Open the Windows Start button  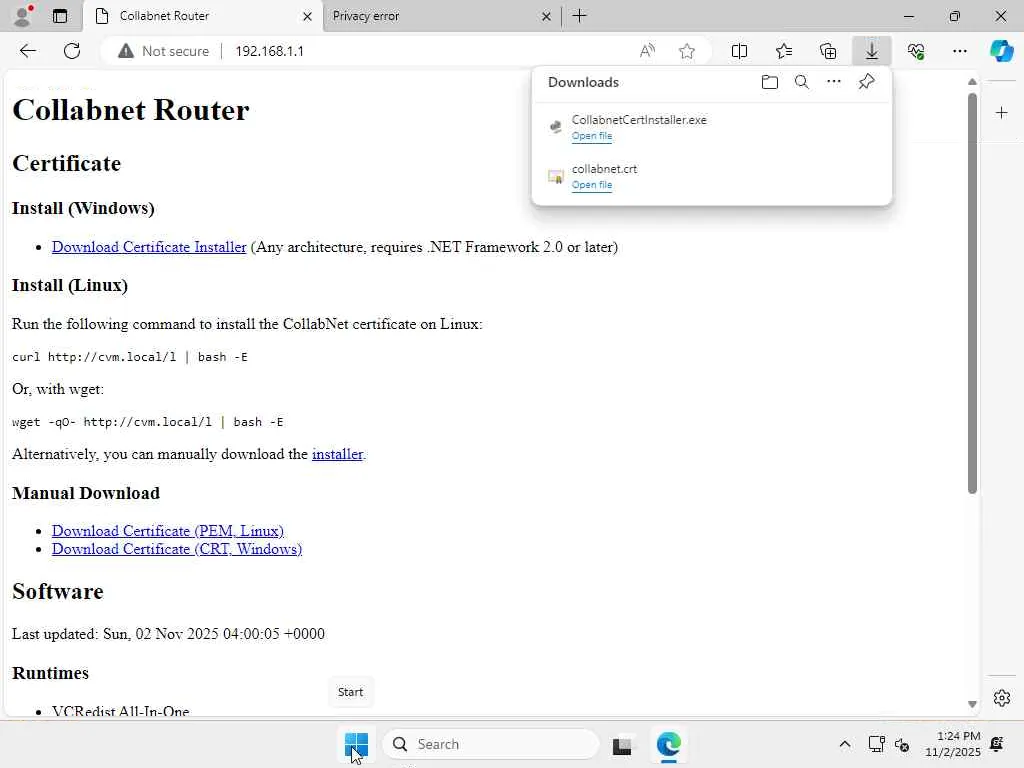[357, 744]
